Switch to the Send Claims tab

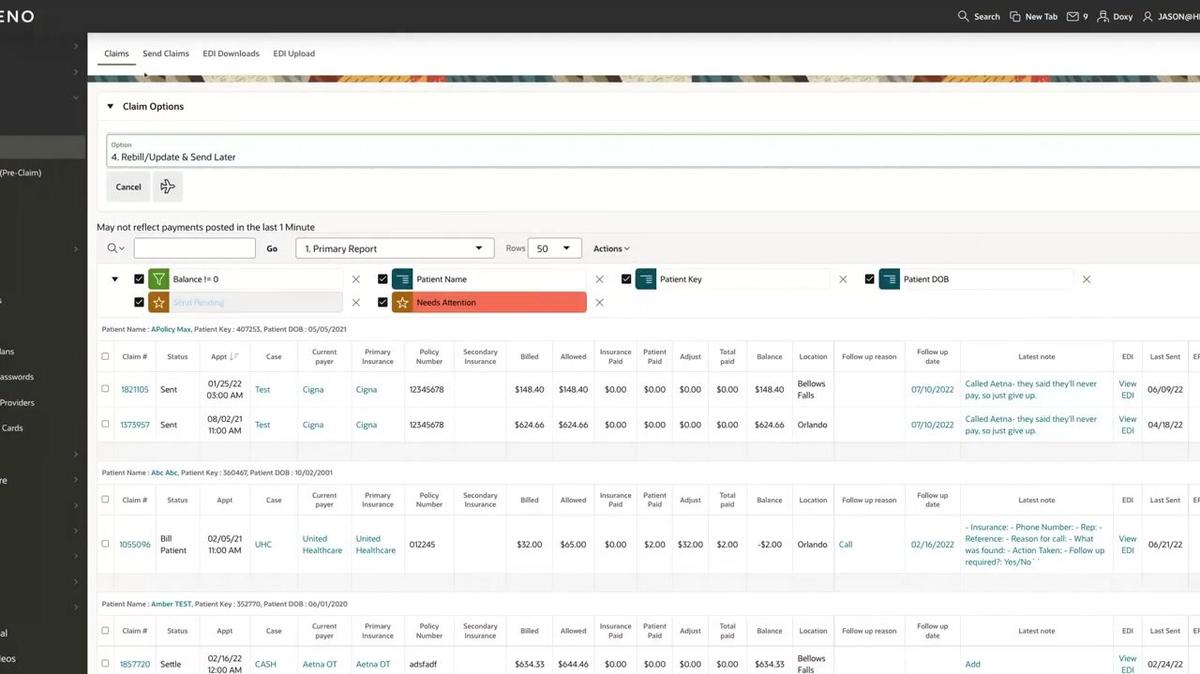point(166,54)
